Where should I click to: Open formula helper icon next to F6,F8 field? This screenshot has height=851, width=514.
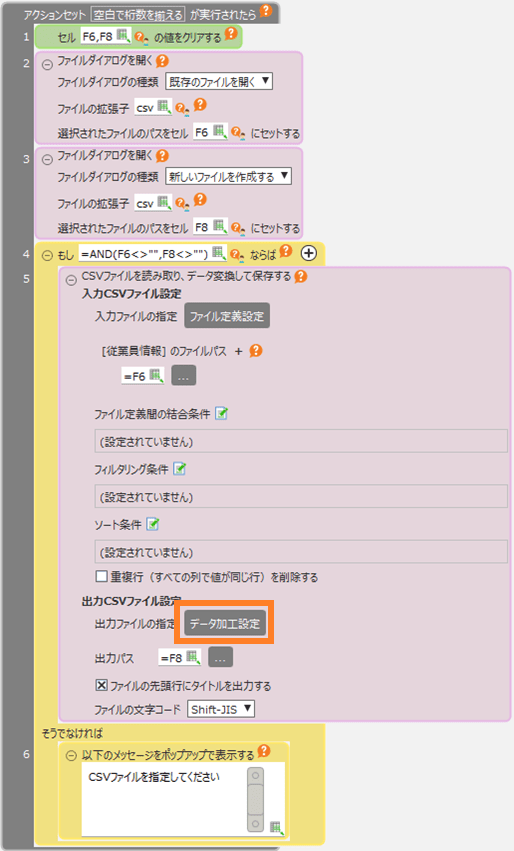pos(141,37)
